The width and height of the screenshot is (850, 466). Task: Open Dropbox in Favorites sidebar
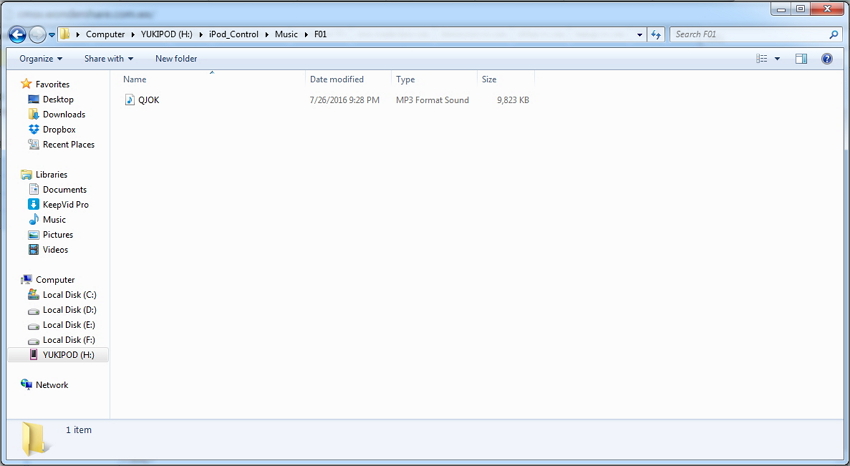pos(59,129)
